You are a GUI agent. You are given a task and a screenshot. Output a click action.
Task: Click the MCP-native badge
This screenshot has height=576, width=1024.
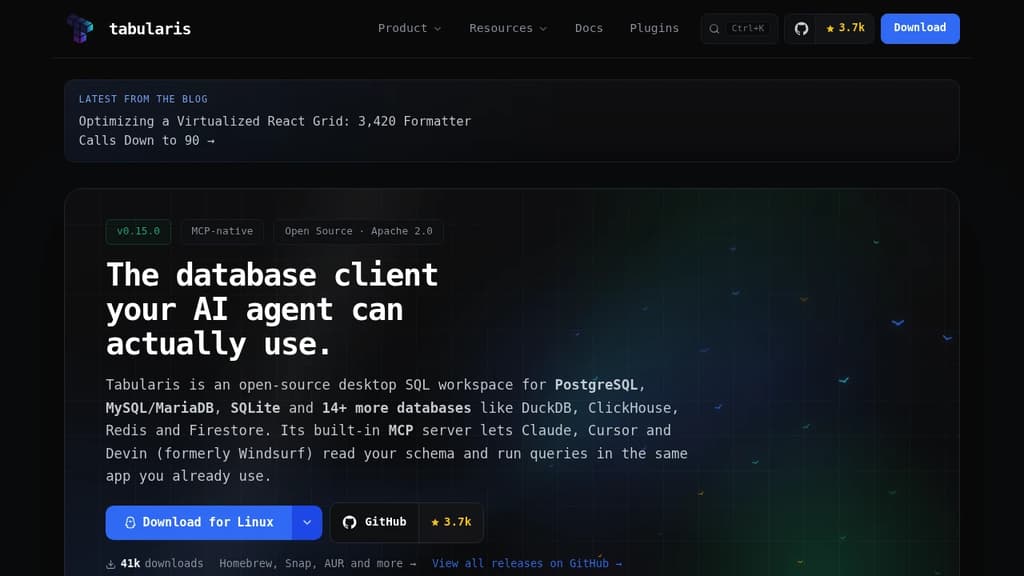tap(221, 231)
